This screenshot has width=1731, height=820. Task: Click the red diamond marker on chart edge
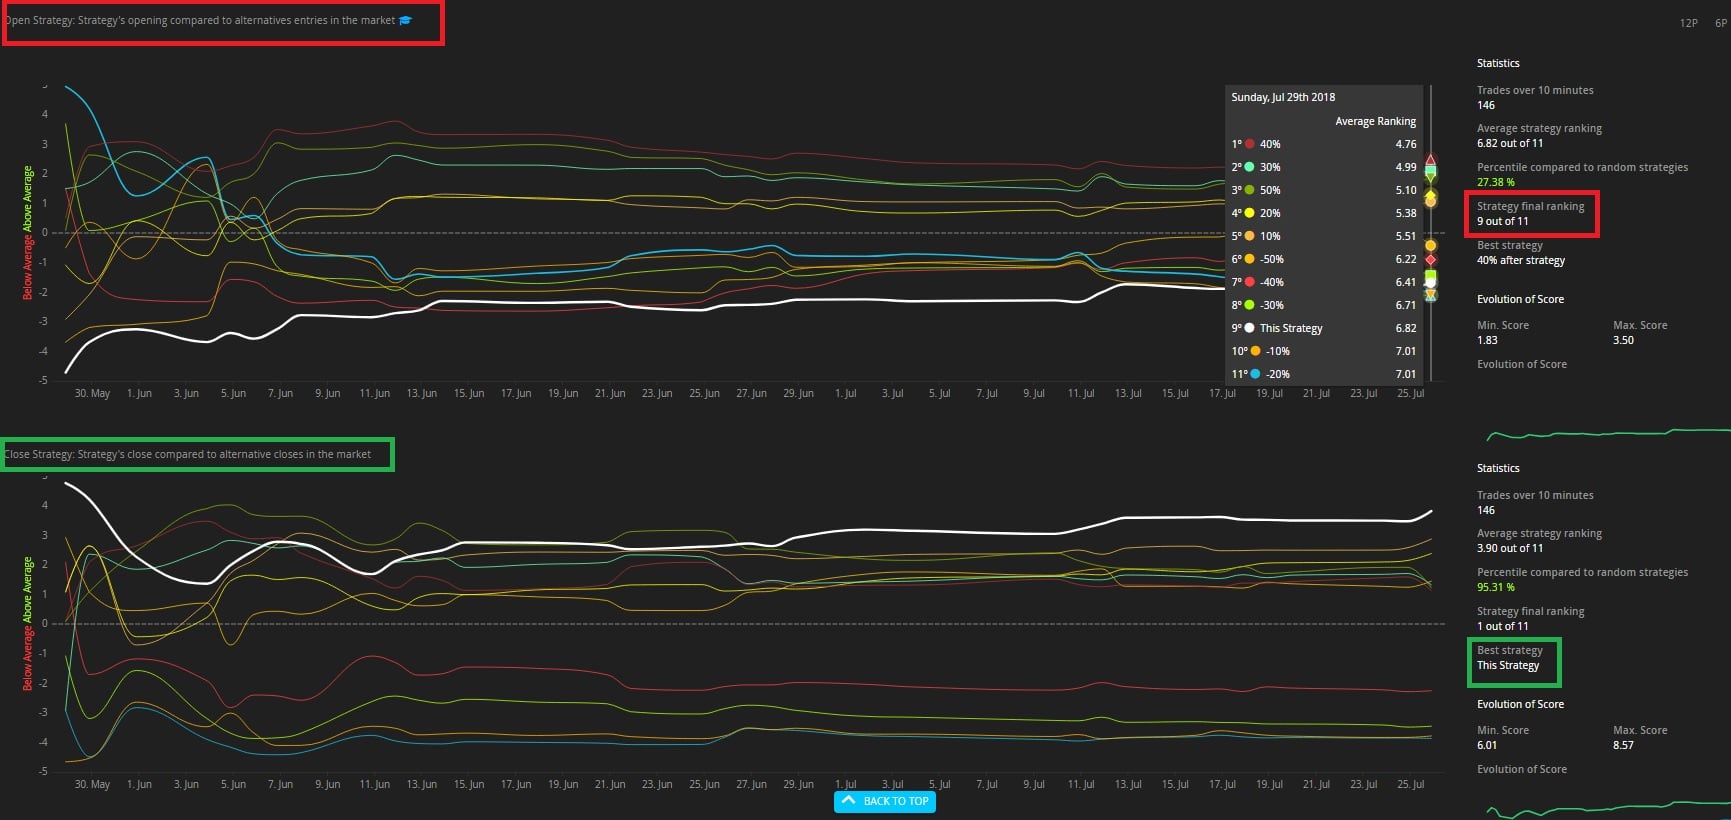[1430, 259]
